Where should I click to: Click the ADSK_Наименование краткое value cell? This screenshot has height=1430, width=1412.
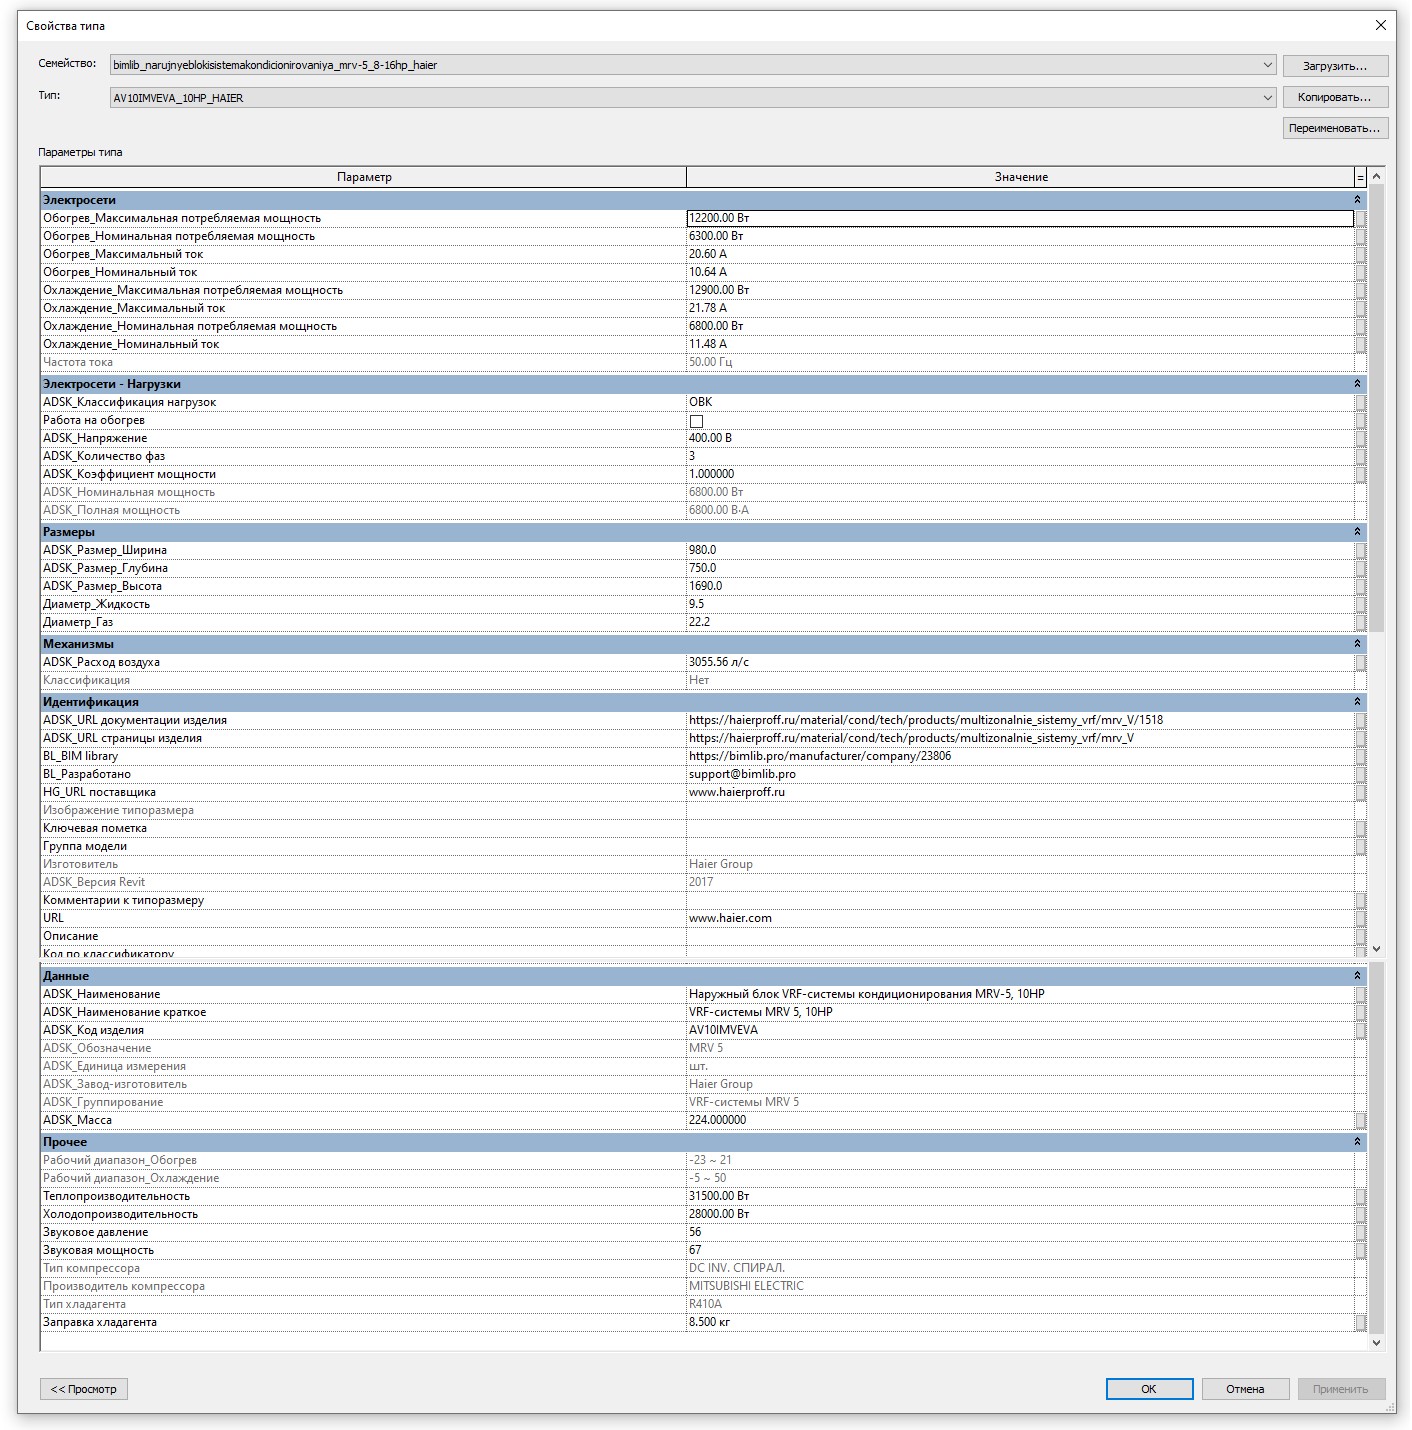tap(1020, 1012)
